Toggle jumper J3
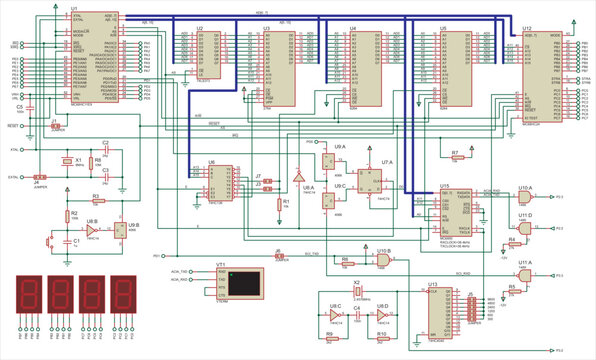 click(x=268, y=189)
